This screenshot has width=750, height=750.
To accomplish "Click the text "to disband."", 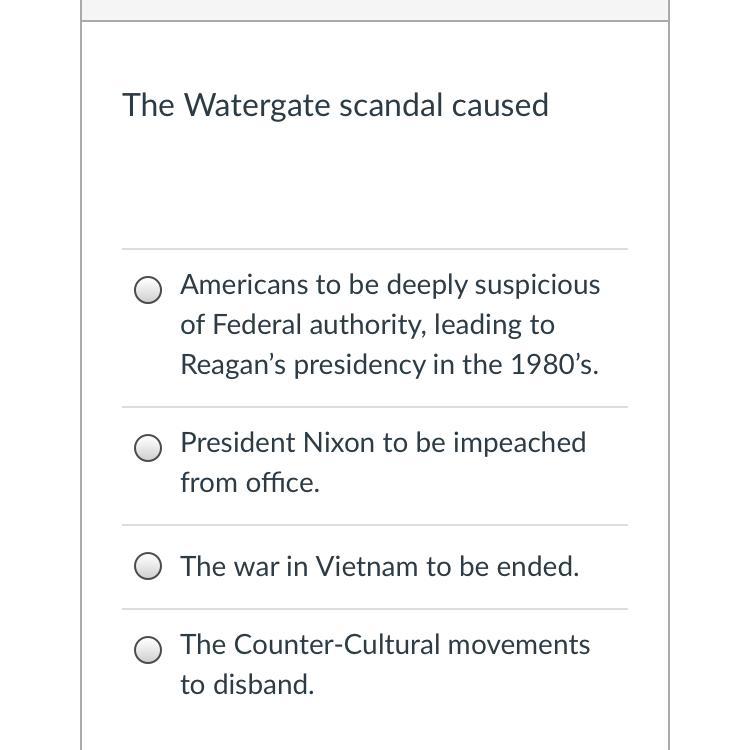I will [247, 685].
